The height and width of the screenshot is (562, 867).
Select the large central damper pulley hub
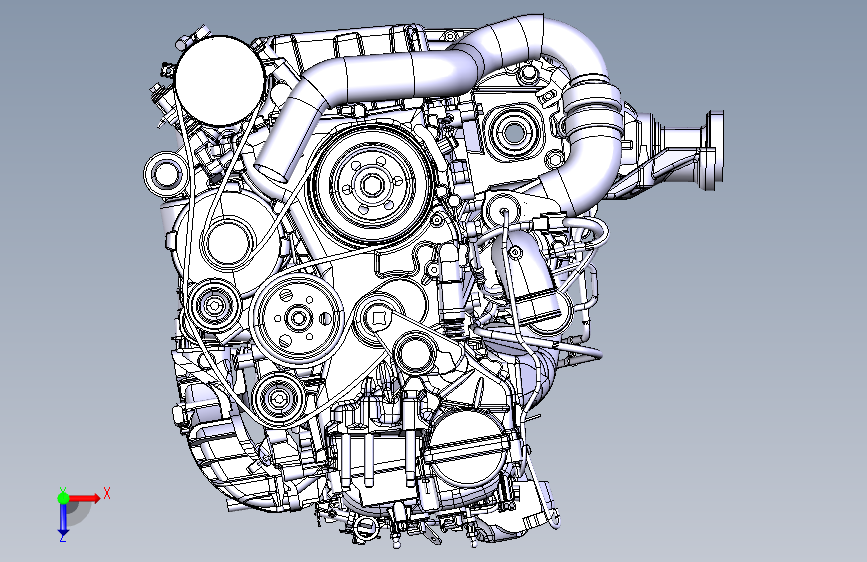(371, 184)
